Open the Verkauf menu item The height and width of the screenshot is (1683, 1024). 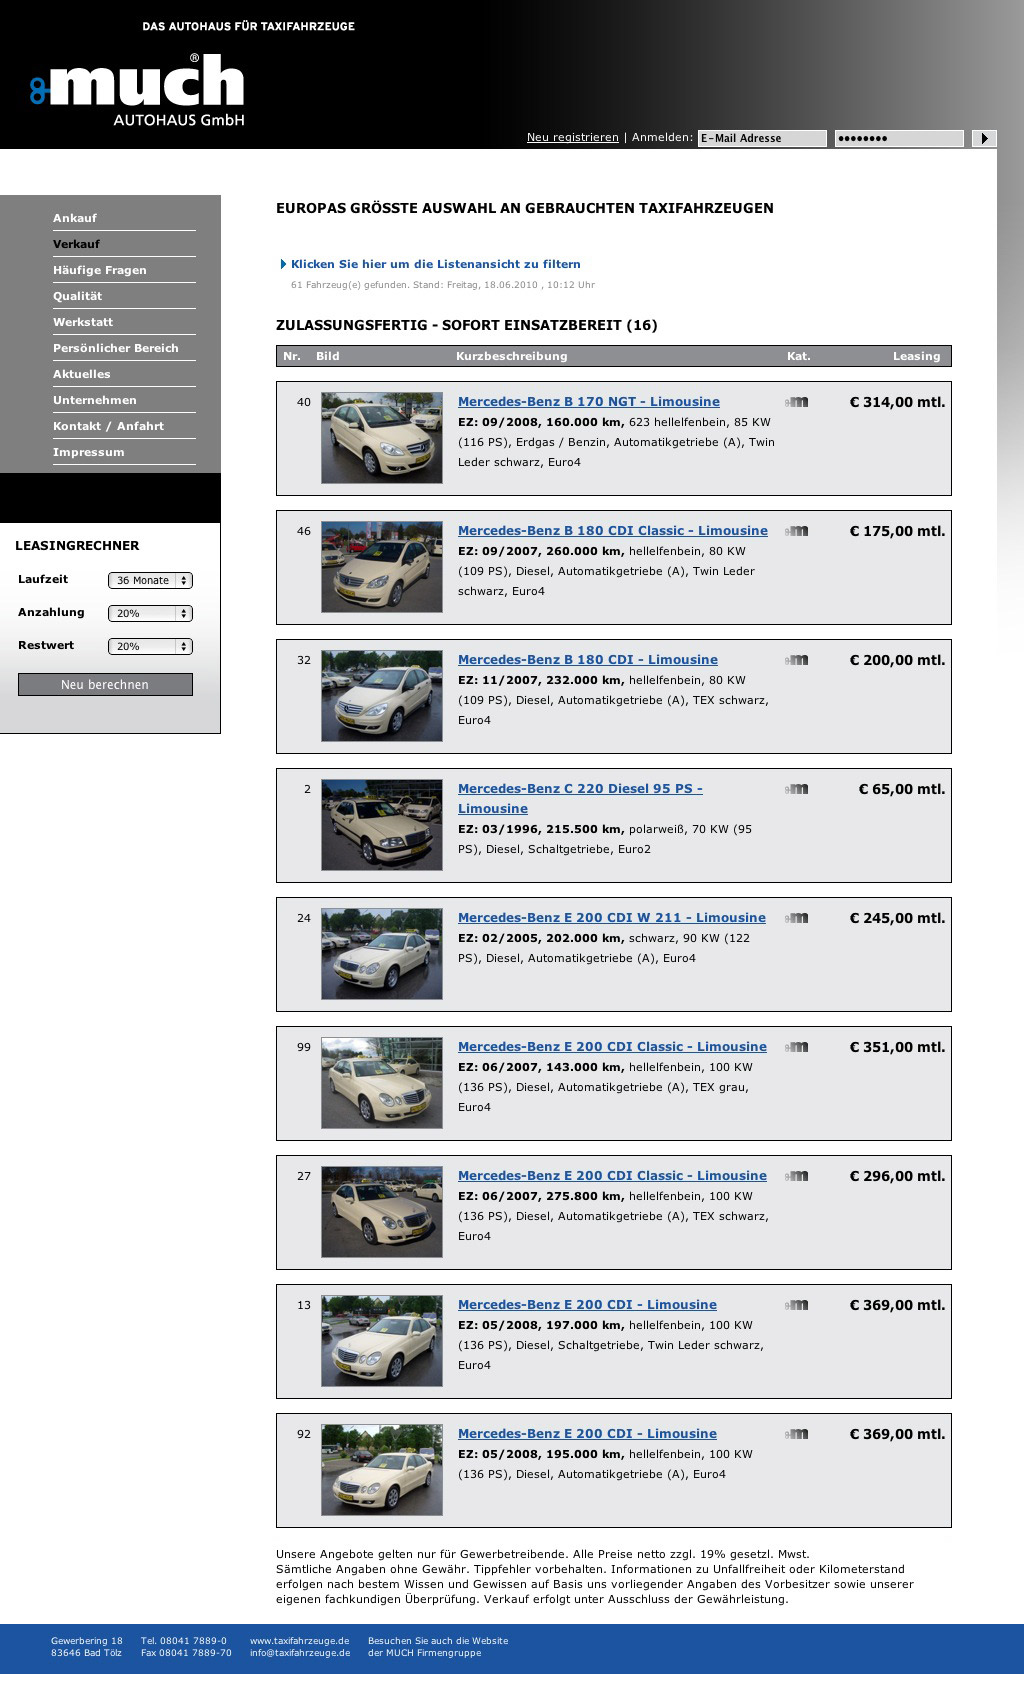point(76,244)
